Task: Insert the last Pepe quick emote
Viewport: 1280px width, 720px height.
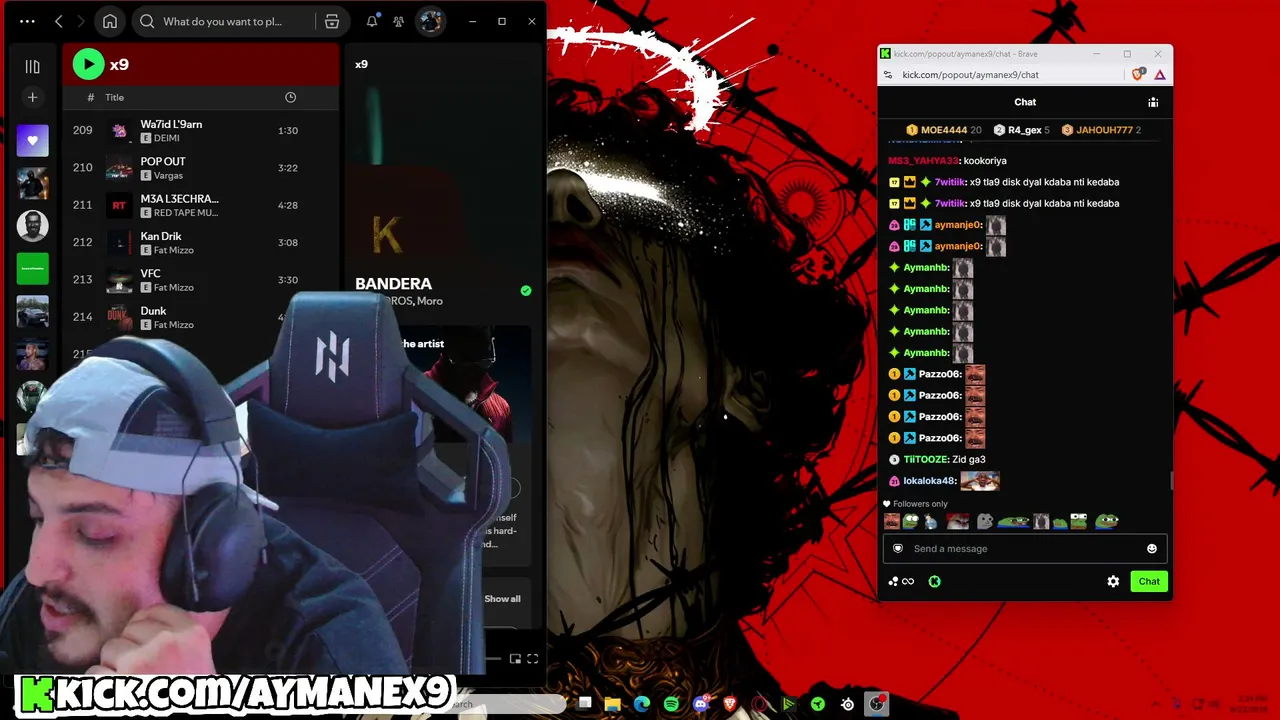Action: pos(1106,521)
